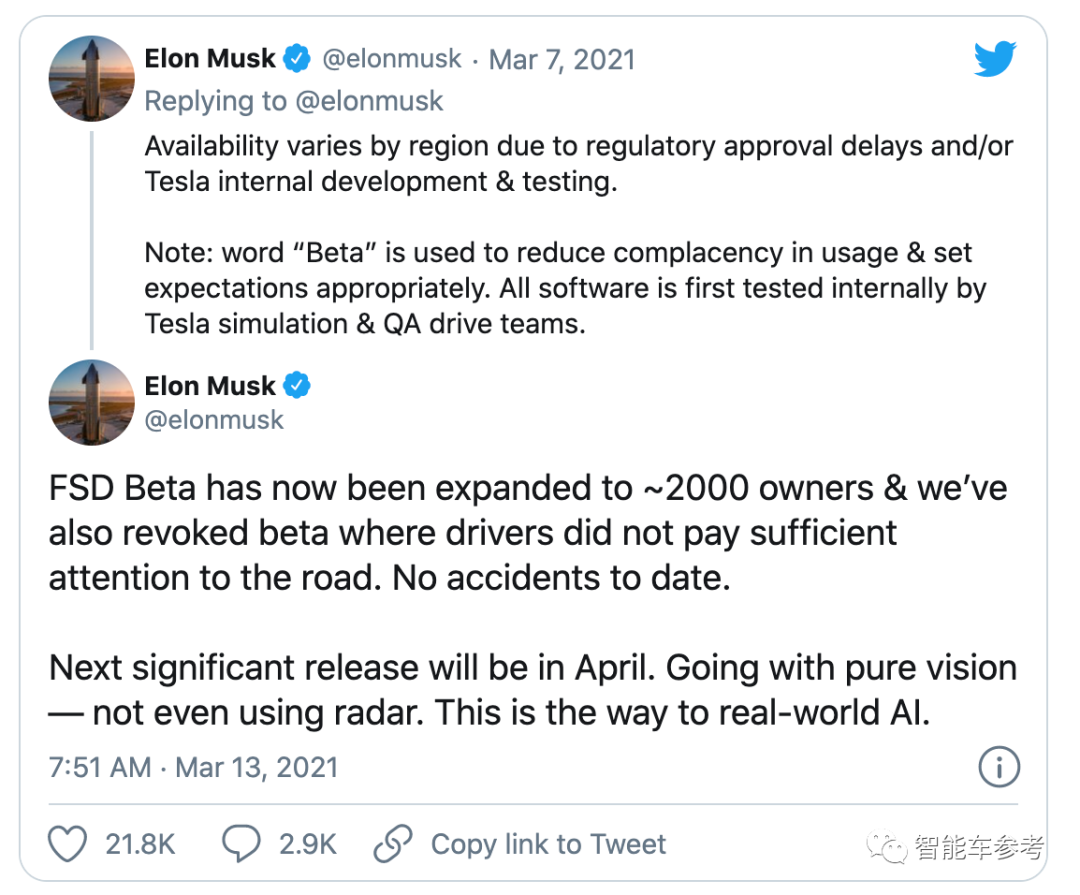Like the tweet with the heart icon
The height and width of the screenshot is (895, 1080).
(x=69, y=845)
